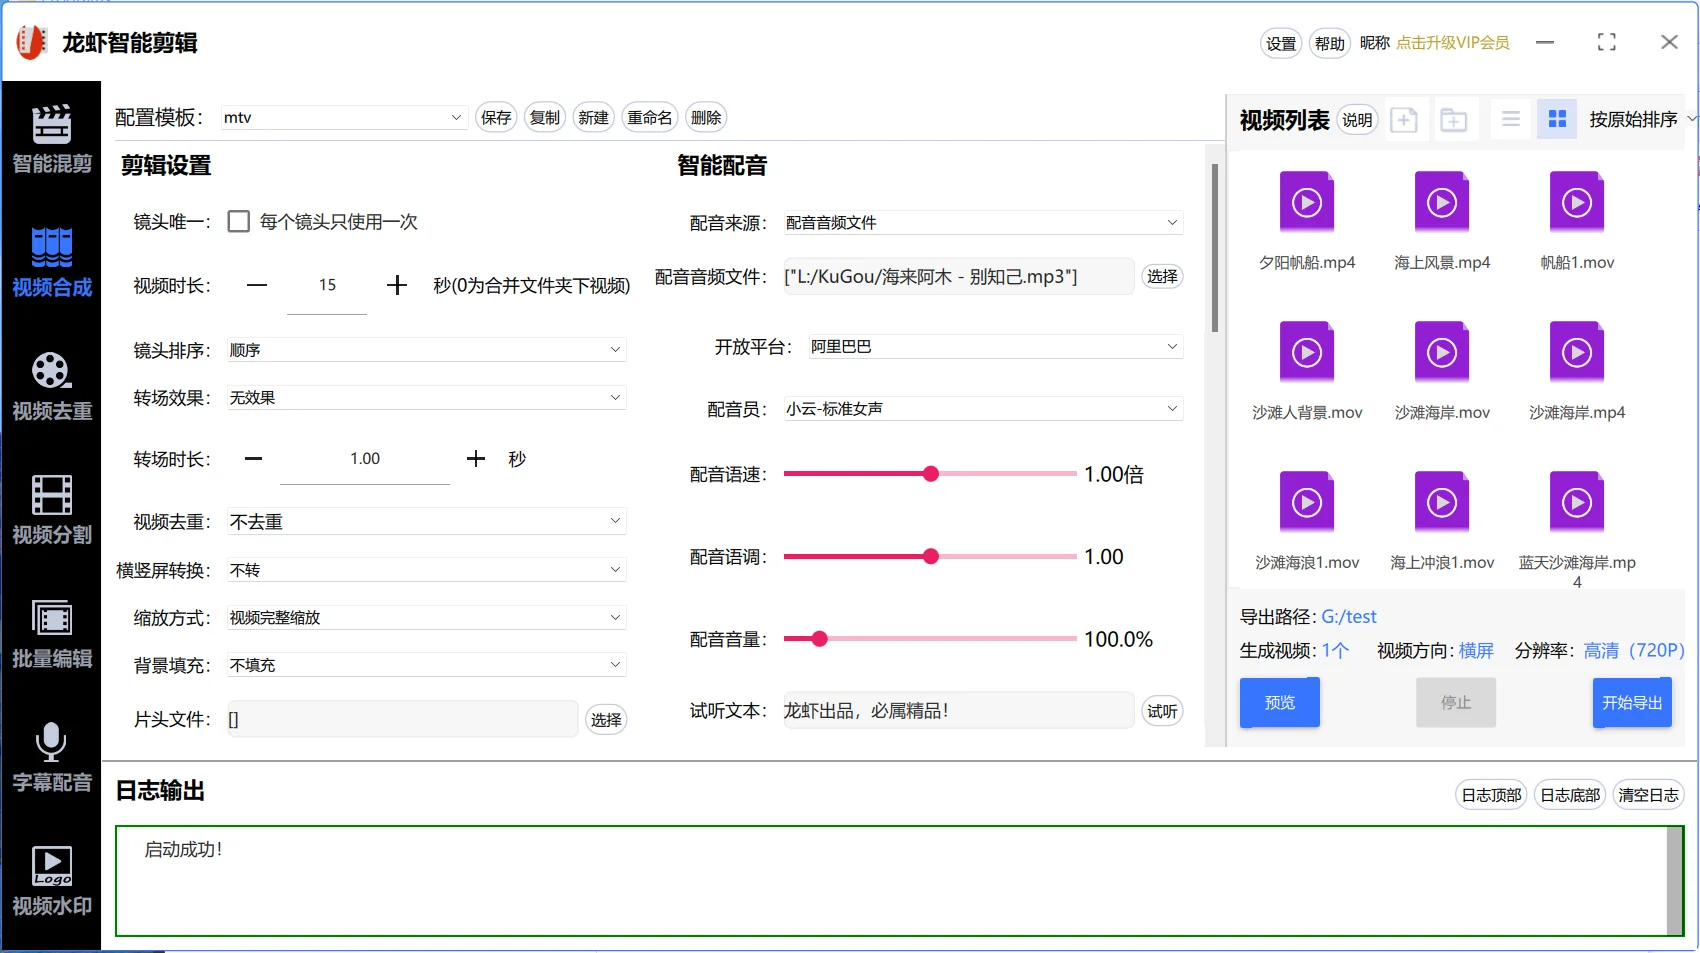
Task: Increase 转场时长 with the plus button
Action: pos(476,459)
